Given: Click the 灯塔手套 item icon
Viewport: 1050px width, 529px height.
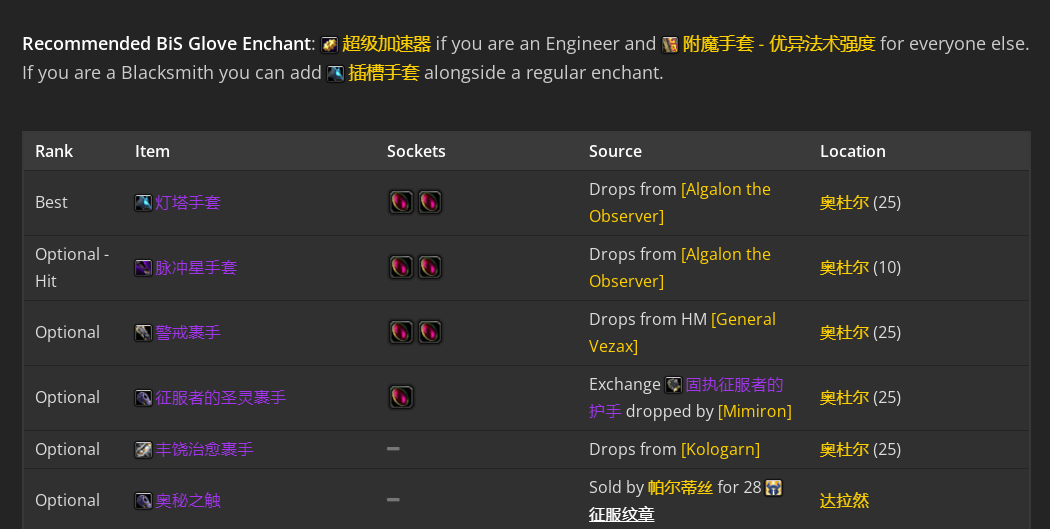Looking at the screenshot, I should [144, 203].
